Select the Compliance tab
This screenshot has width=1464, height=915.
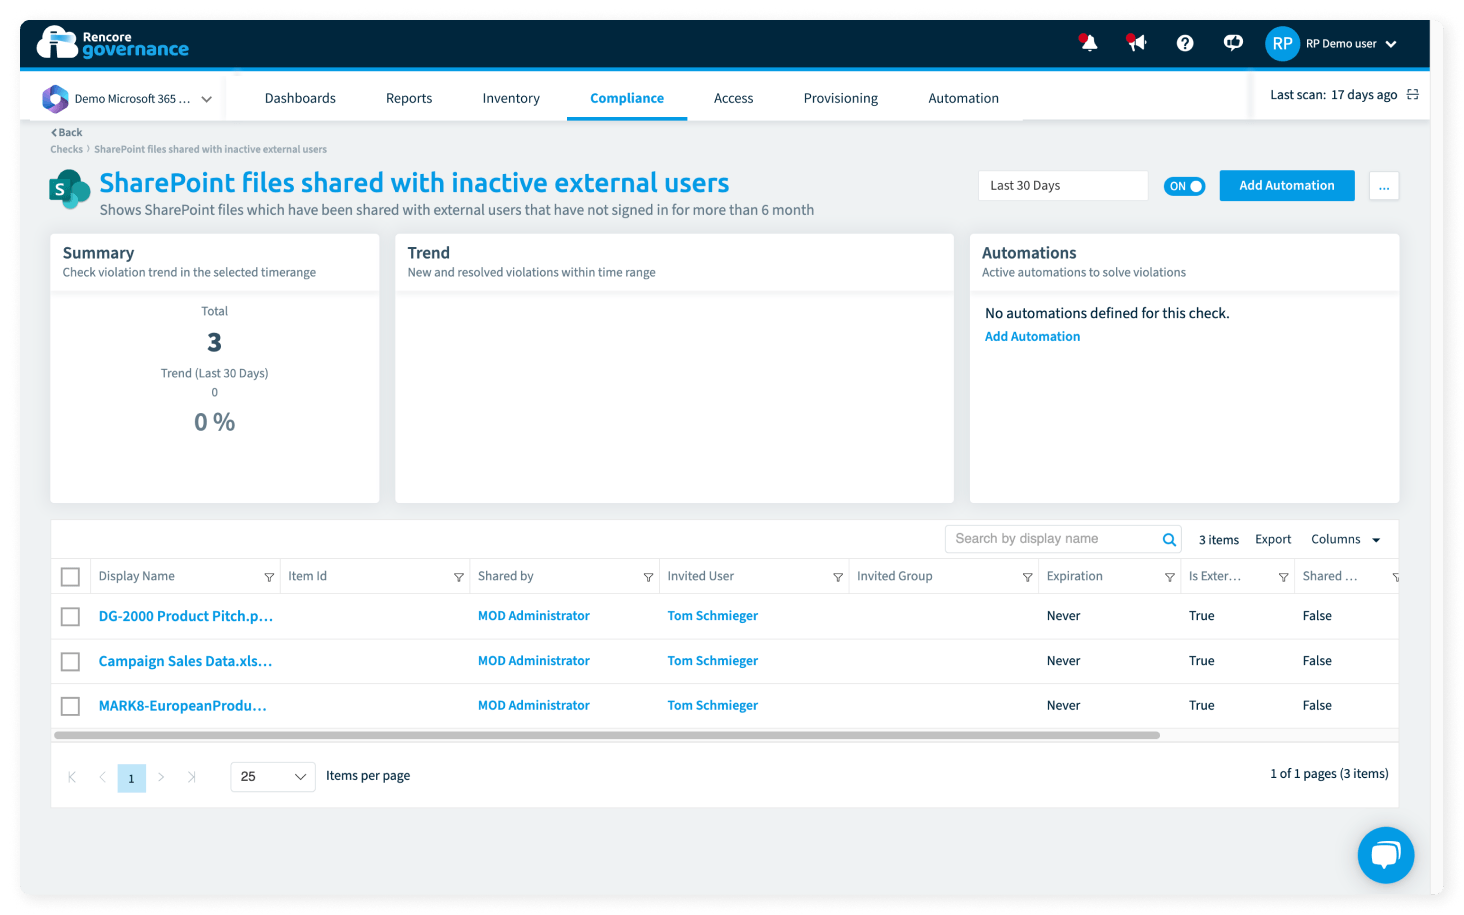point(627,98)
